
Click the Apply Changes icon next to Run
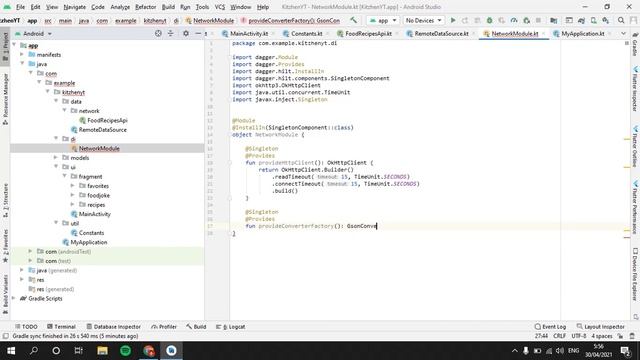click(465, 20)
